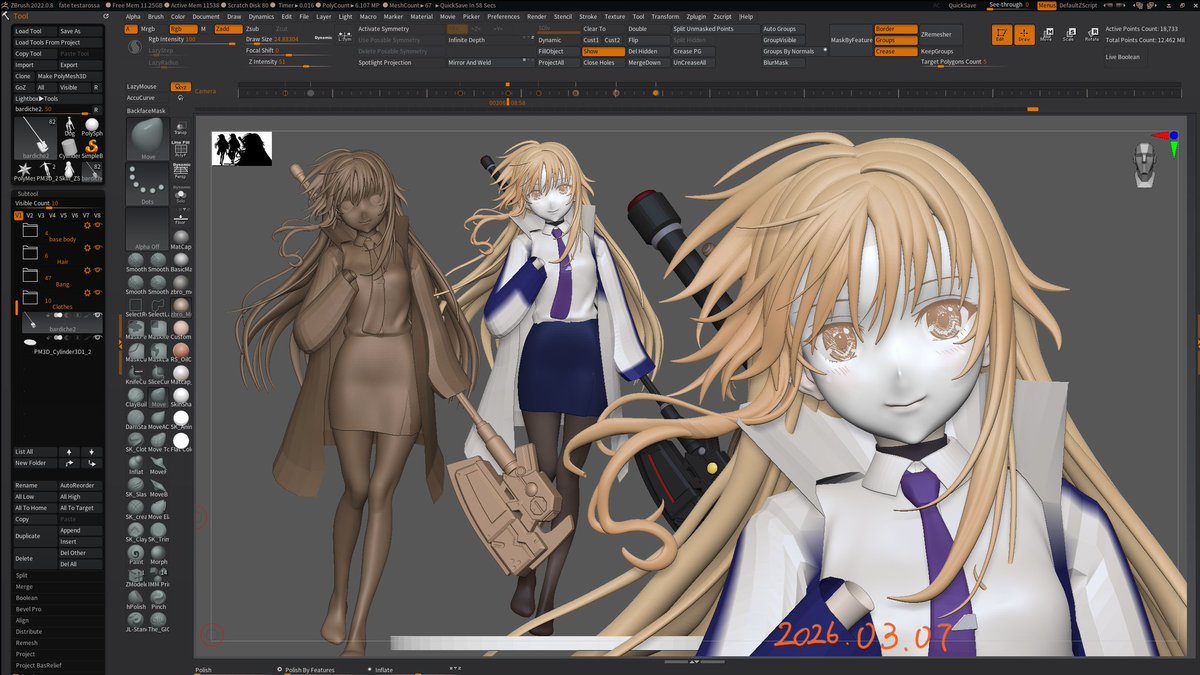Expand the Split section

coord(22,576)
